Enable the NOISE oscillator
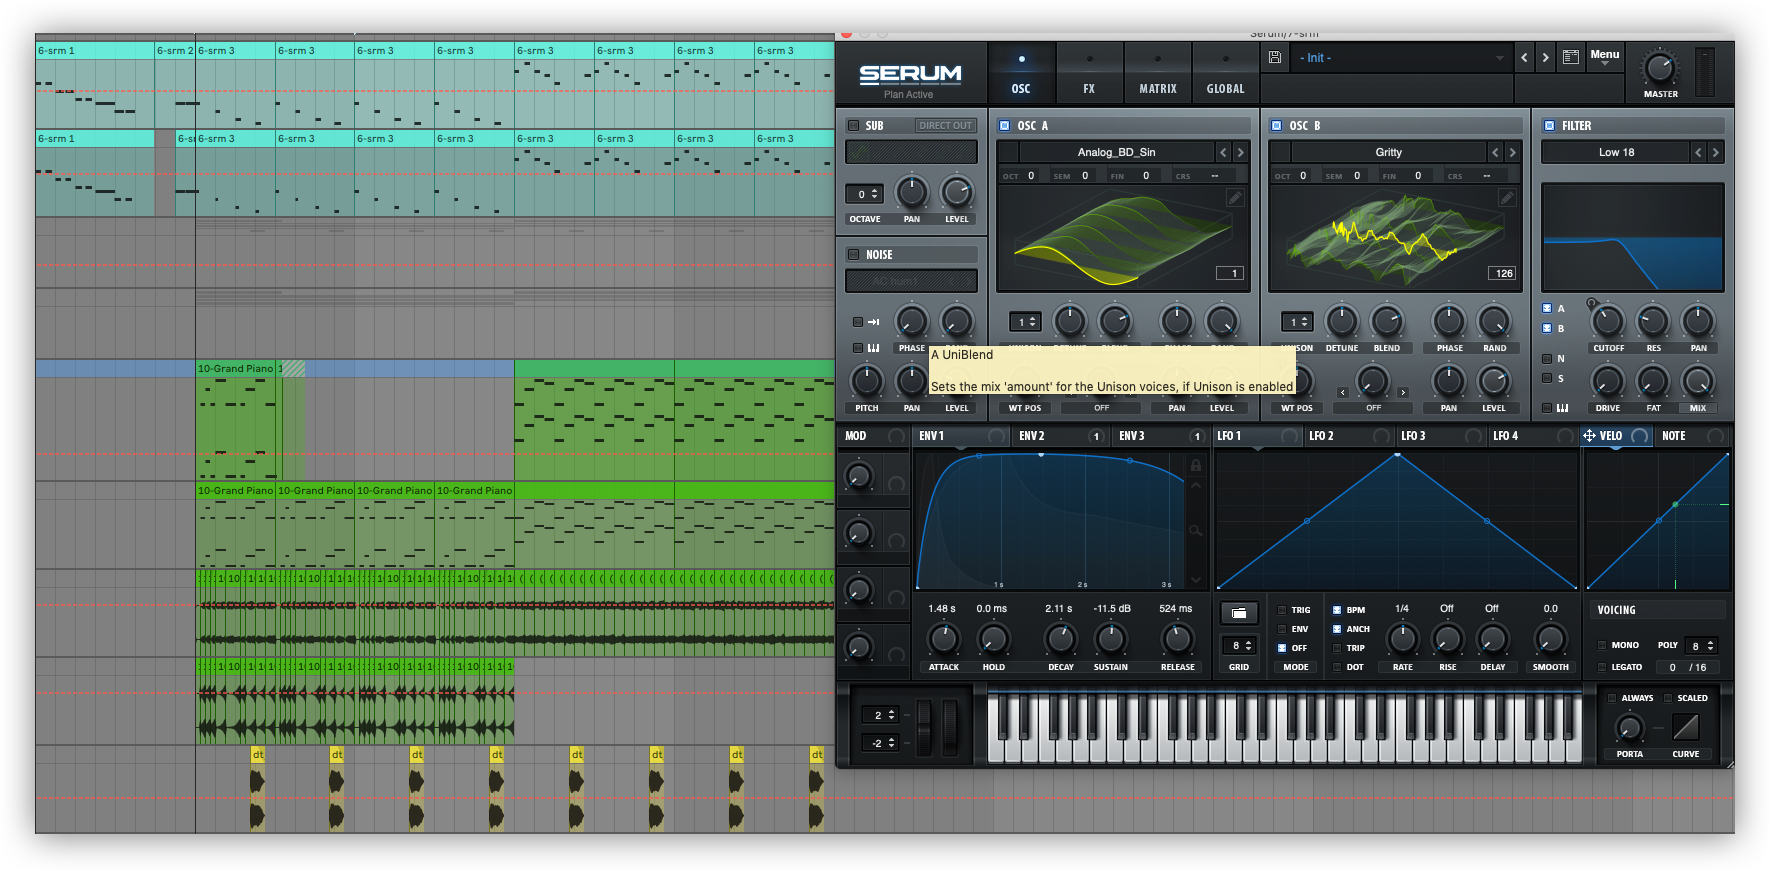 tap(853, 255)
